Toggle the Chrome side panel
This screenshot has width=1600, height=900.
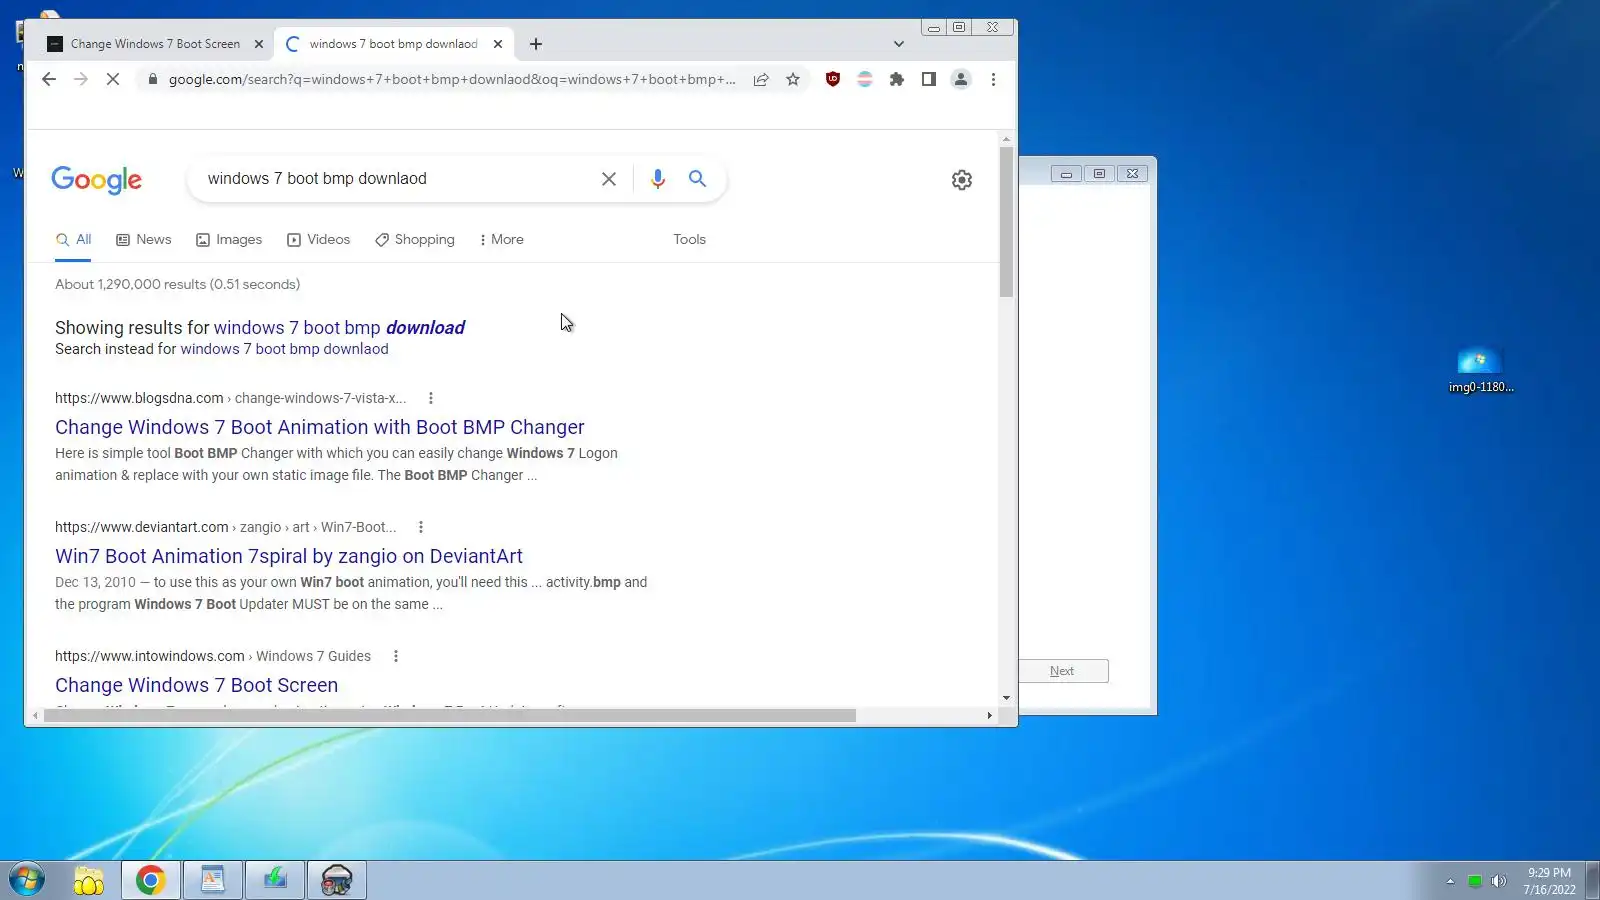929,79
